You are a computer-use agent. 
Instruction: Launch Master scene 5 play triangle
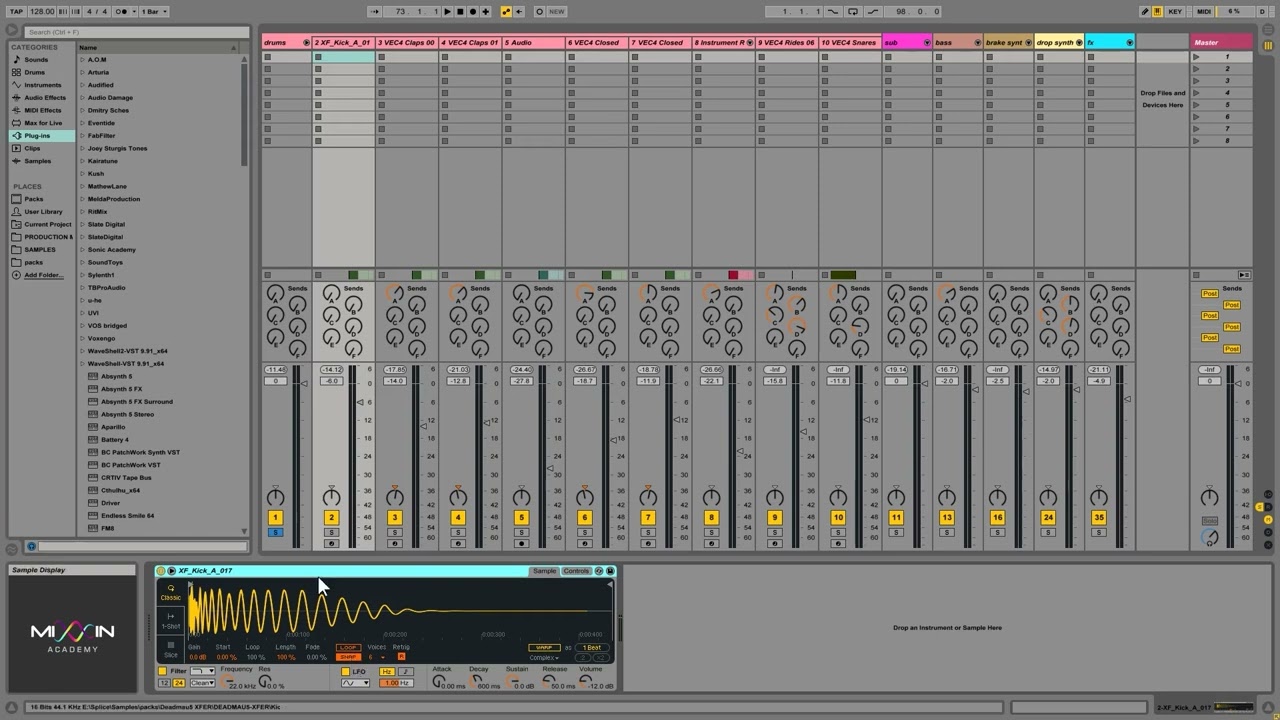[x=1196, y=105]
